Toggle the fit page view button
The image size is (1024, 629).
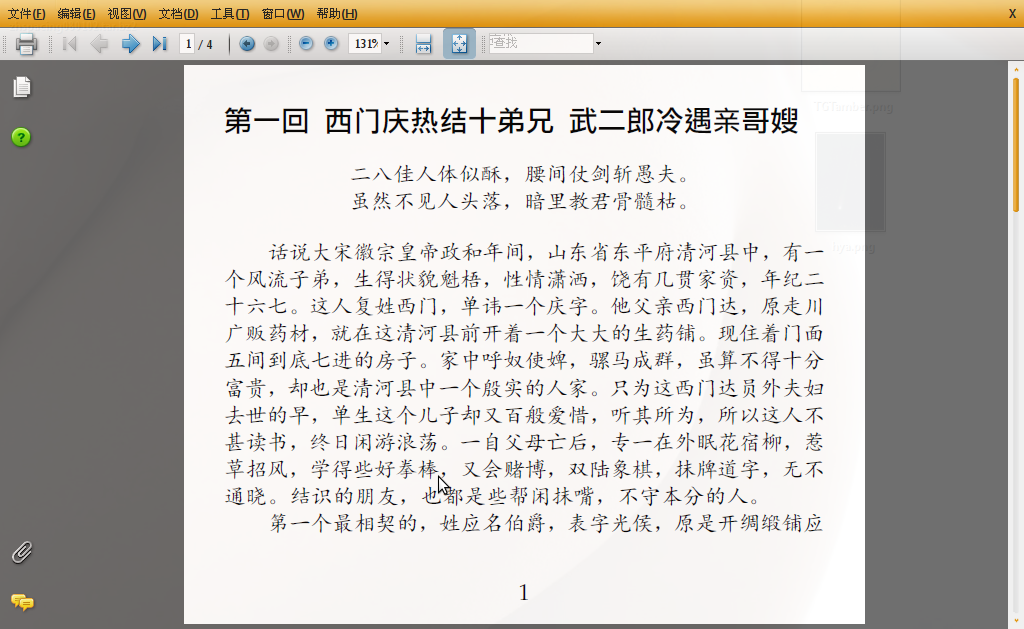pos(459,44)
